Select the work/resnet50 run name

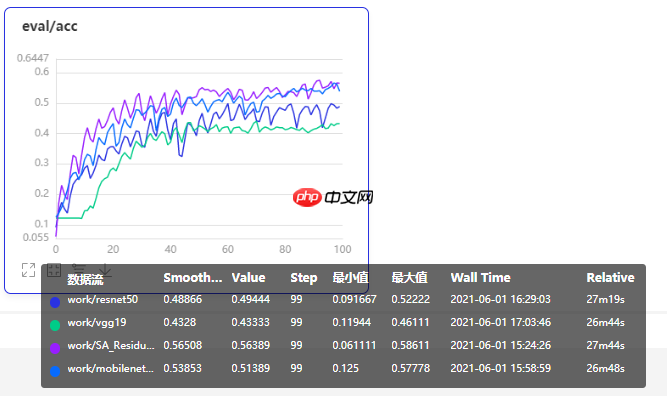(103, 299)
